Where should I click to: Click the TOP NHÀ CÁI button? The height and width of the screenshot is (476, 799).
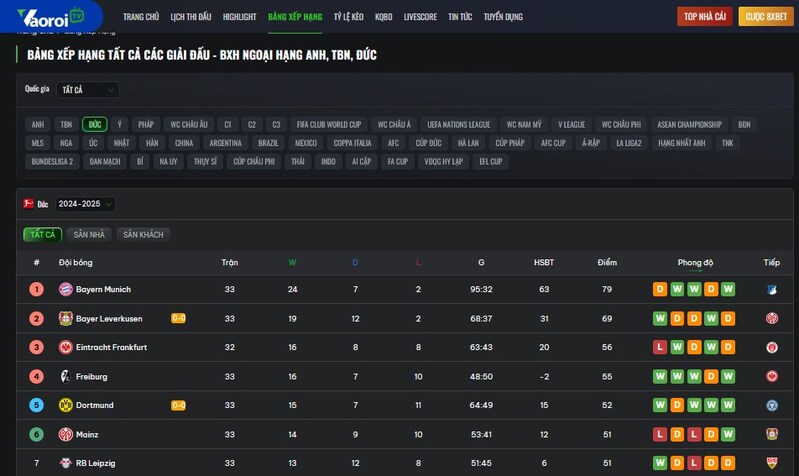(x=705, y=17)
